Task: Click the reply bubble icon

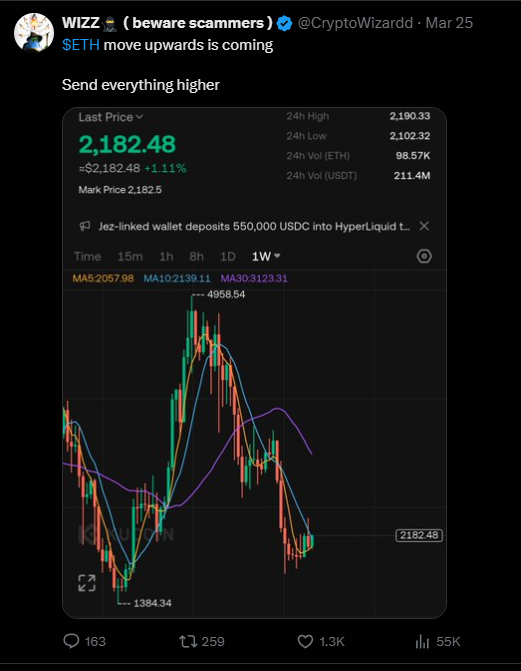Action: 71,641
